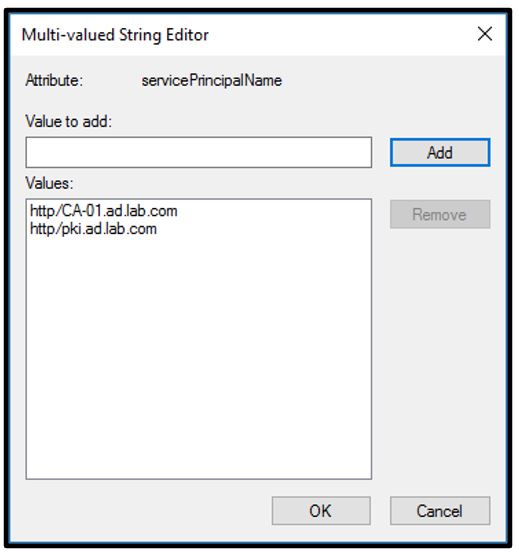Click the gray gap between Add and Remove

[x=440, y=183]
